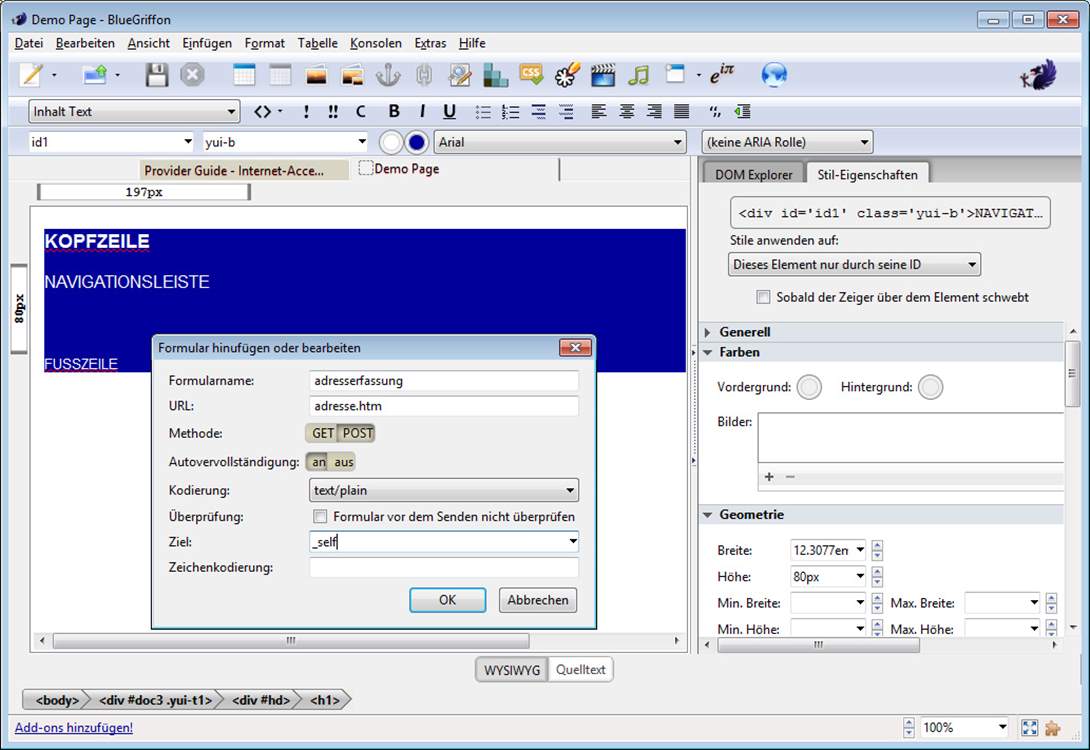Open the Datei menu
The height and width of the screenshot is (750, 1090).
29,43
